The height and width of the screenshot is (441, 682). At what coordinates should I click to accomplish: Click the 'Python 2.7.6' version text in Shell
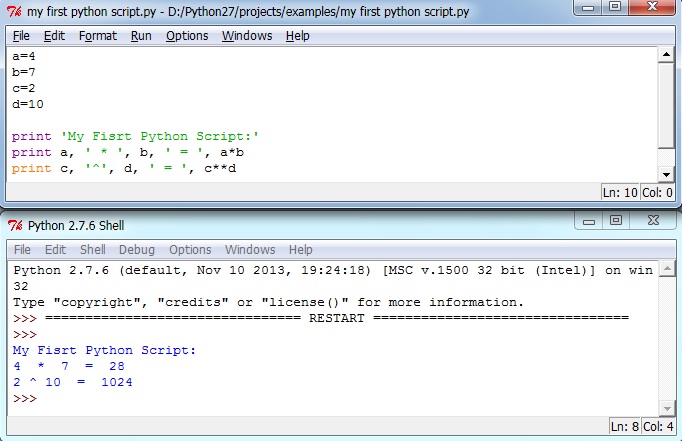[x=61, y=271]
